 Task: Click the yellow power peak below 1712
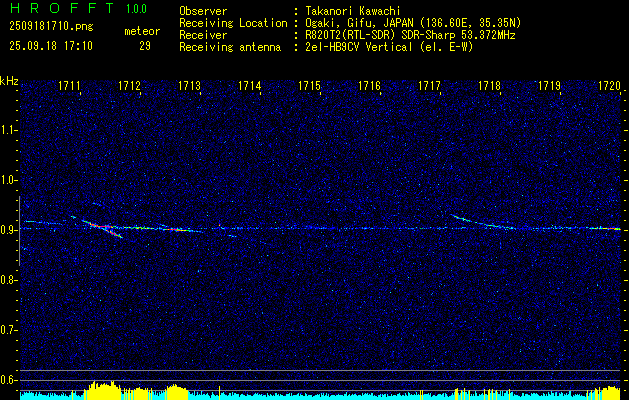[x=105, y=388]
